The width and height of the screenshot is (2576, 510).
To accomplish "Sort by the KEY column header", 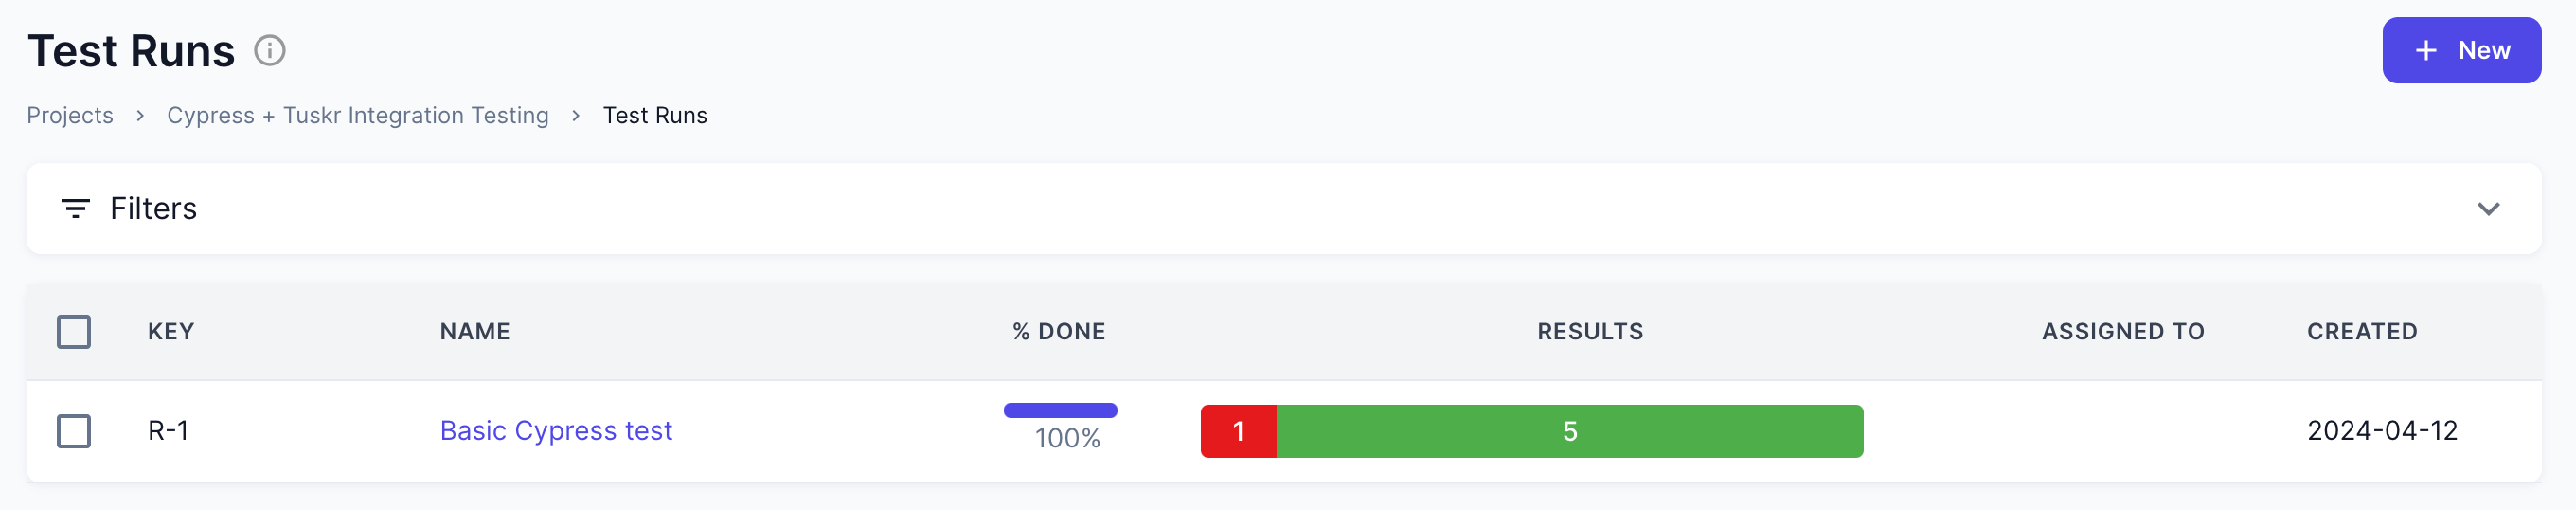I will point(171,331).
